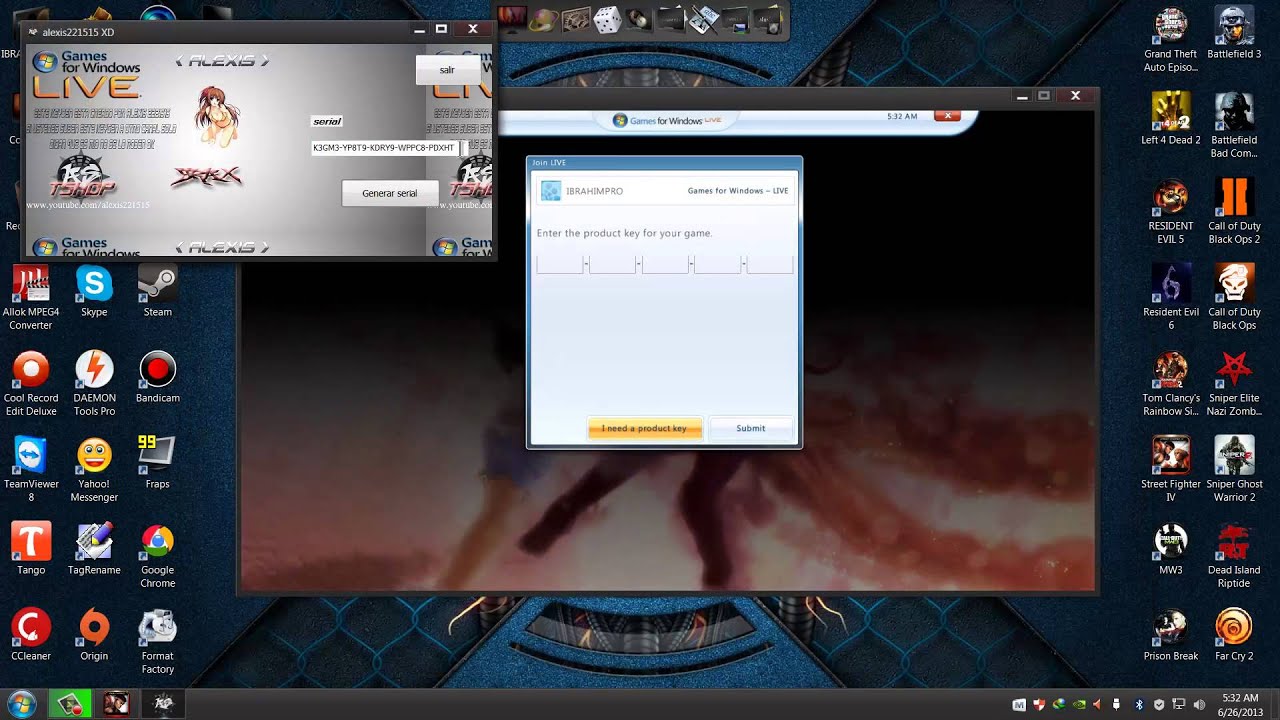The image size is (1280, 720).
Task: Open the Windows Start button
Action: pos(21,704)
